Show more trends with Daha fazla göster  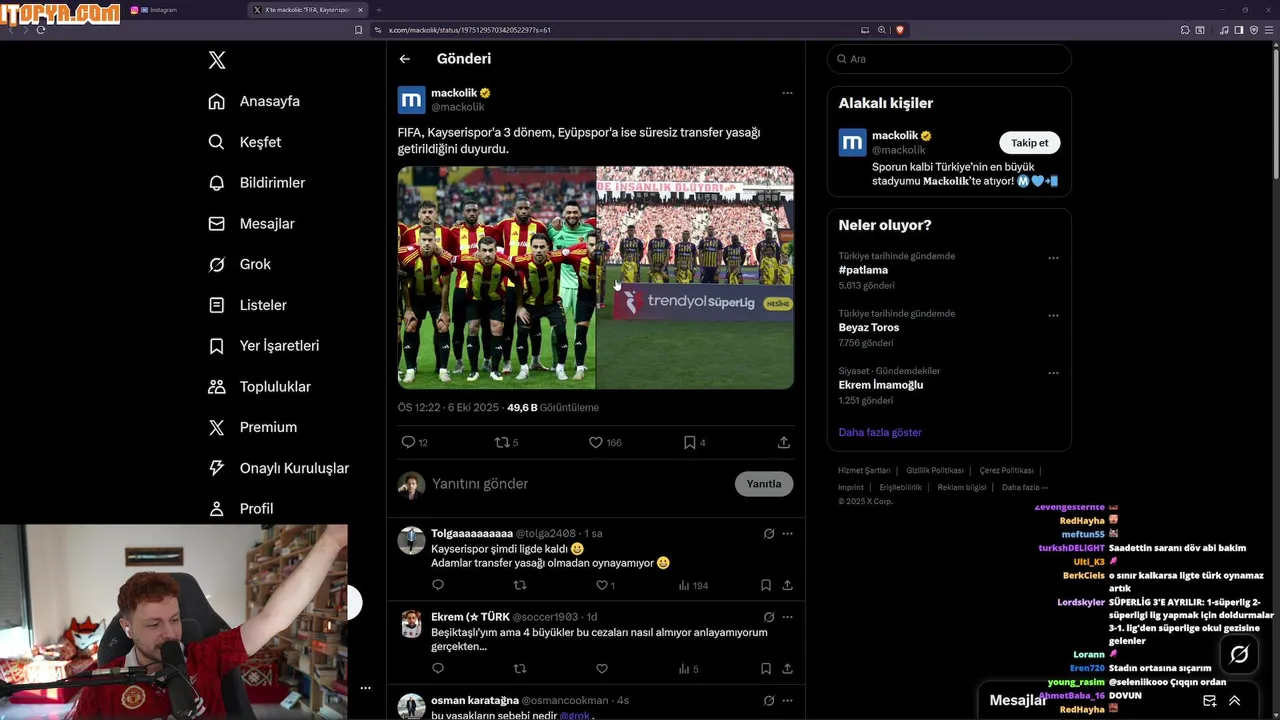tap(880, 432)
